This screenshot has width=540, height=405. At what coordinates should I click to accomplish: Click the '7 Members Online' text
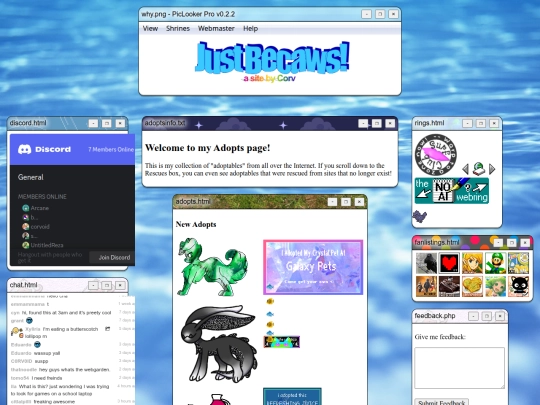coord(111,149)
